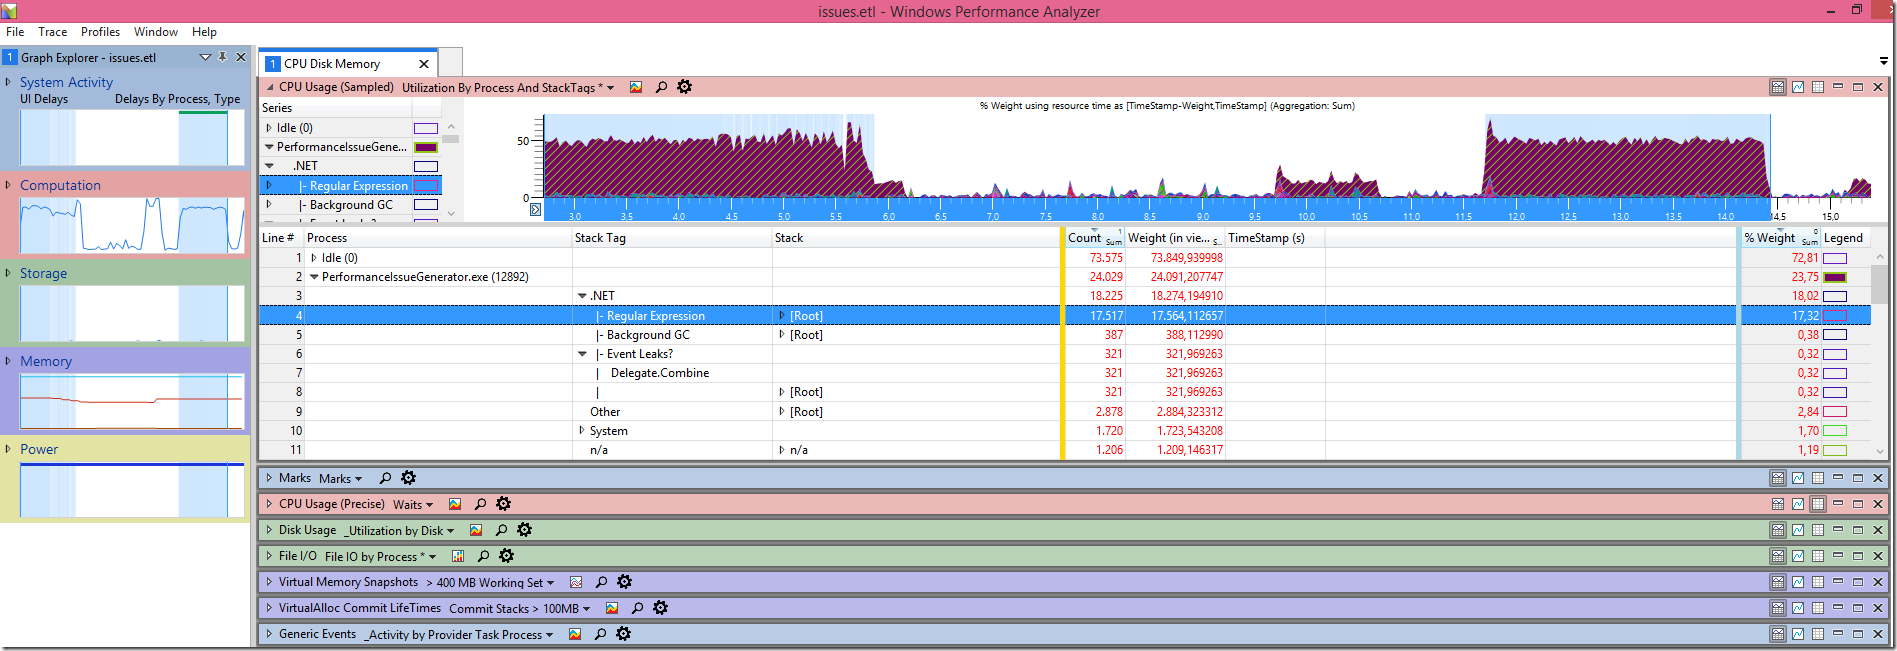
Task: Search within the File I/O panel
Action: (483, 556)
